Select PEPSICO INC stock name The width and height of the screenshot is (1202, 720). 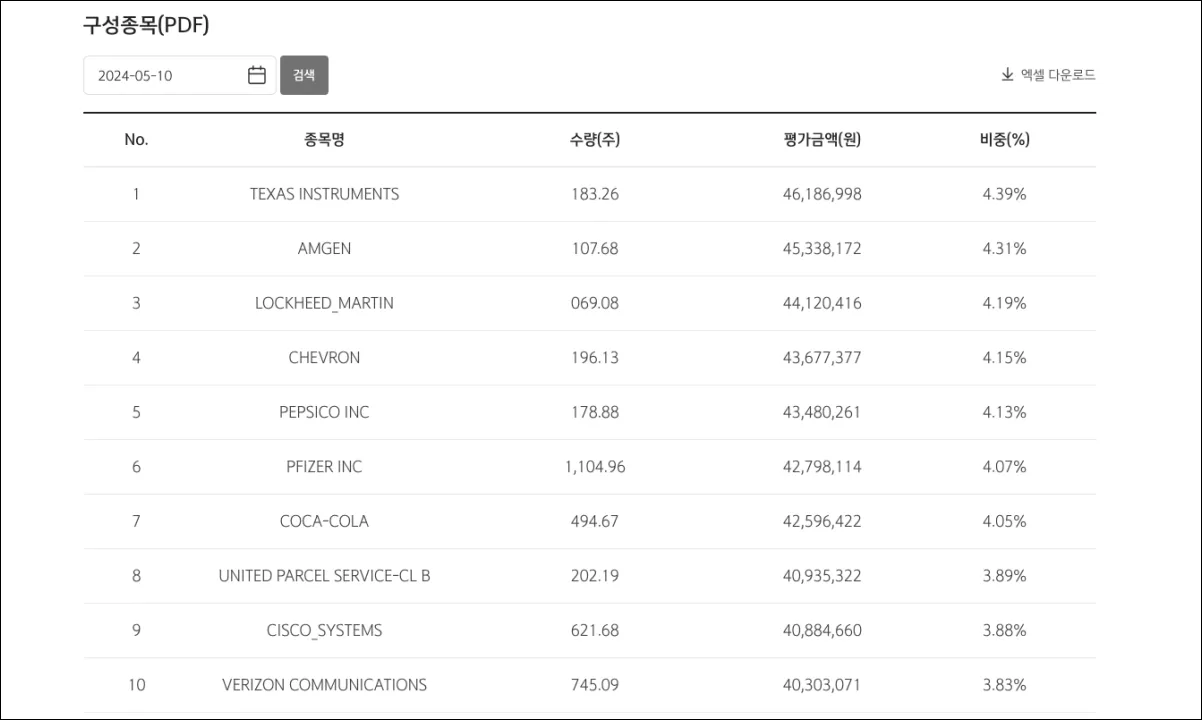point(324,412)
